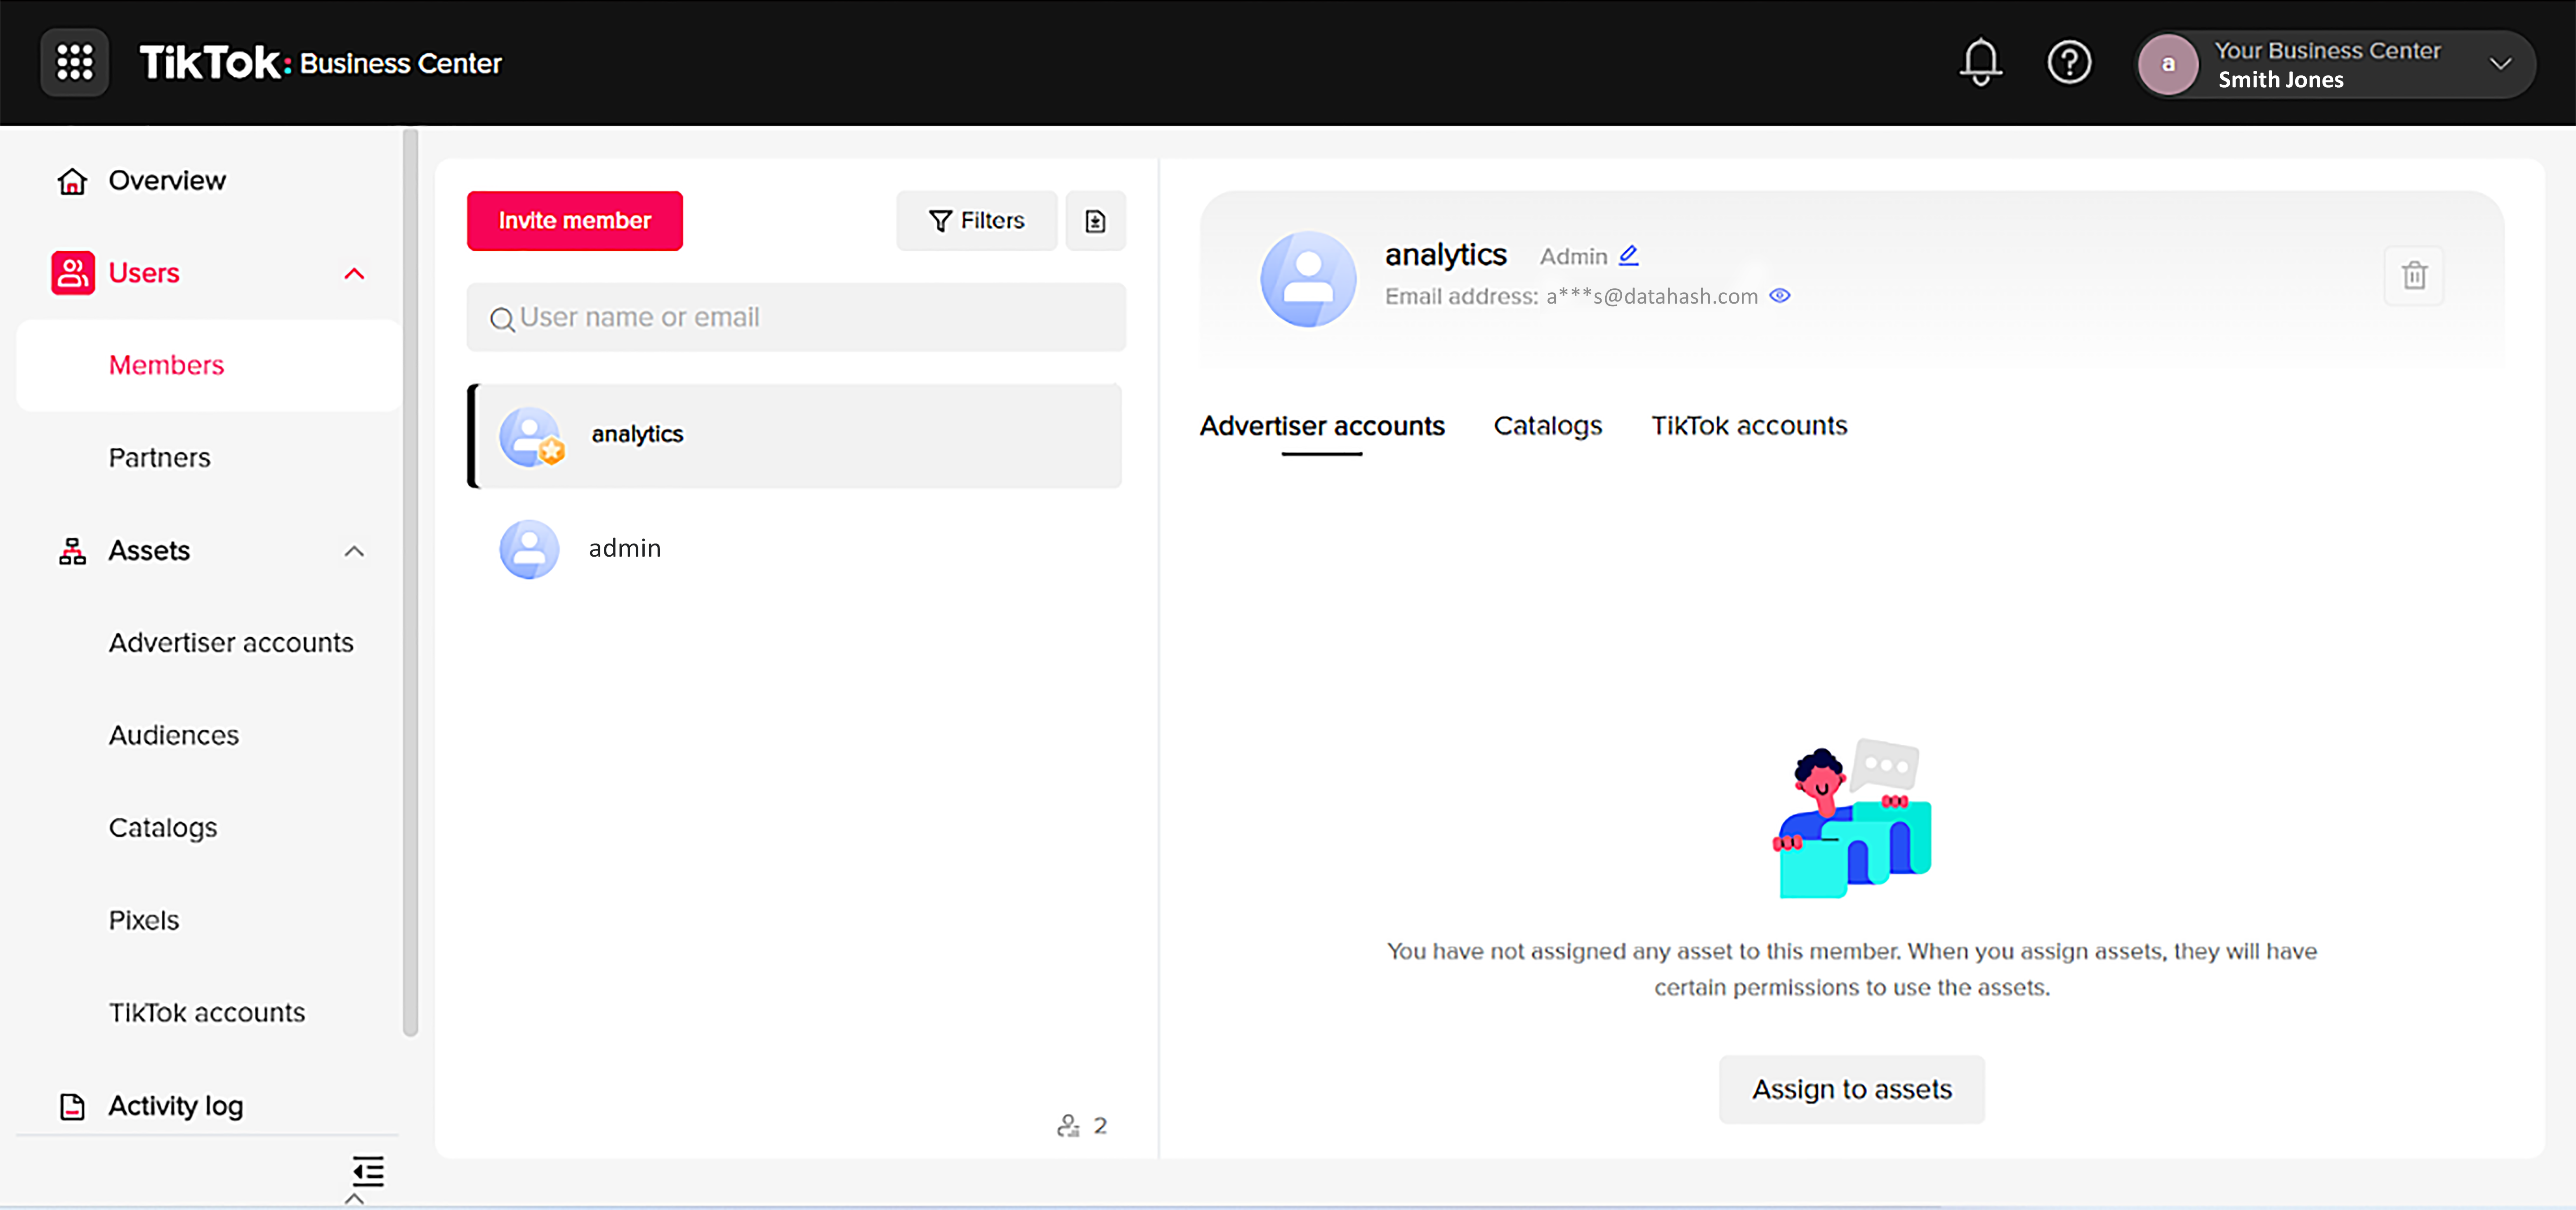
Task: Click the Smith Jones profile avatar
Action: 2168,64
